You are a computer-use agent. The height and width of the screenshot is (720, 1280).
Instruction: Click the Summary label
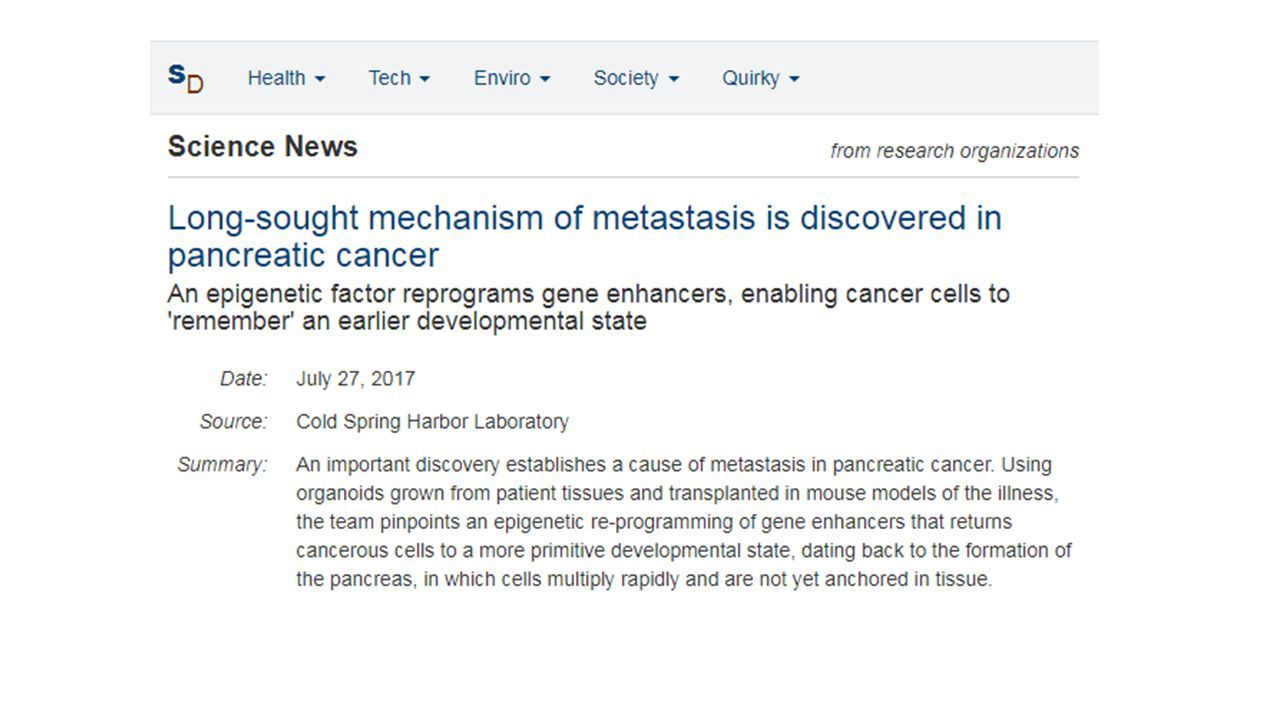click(x=222, y=465)
